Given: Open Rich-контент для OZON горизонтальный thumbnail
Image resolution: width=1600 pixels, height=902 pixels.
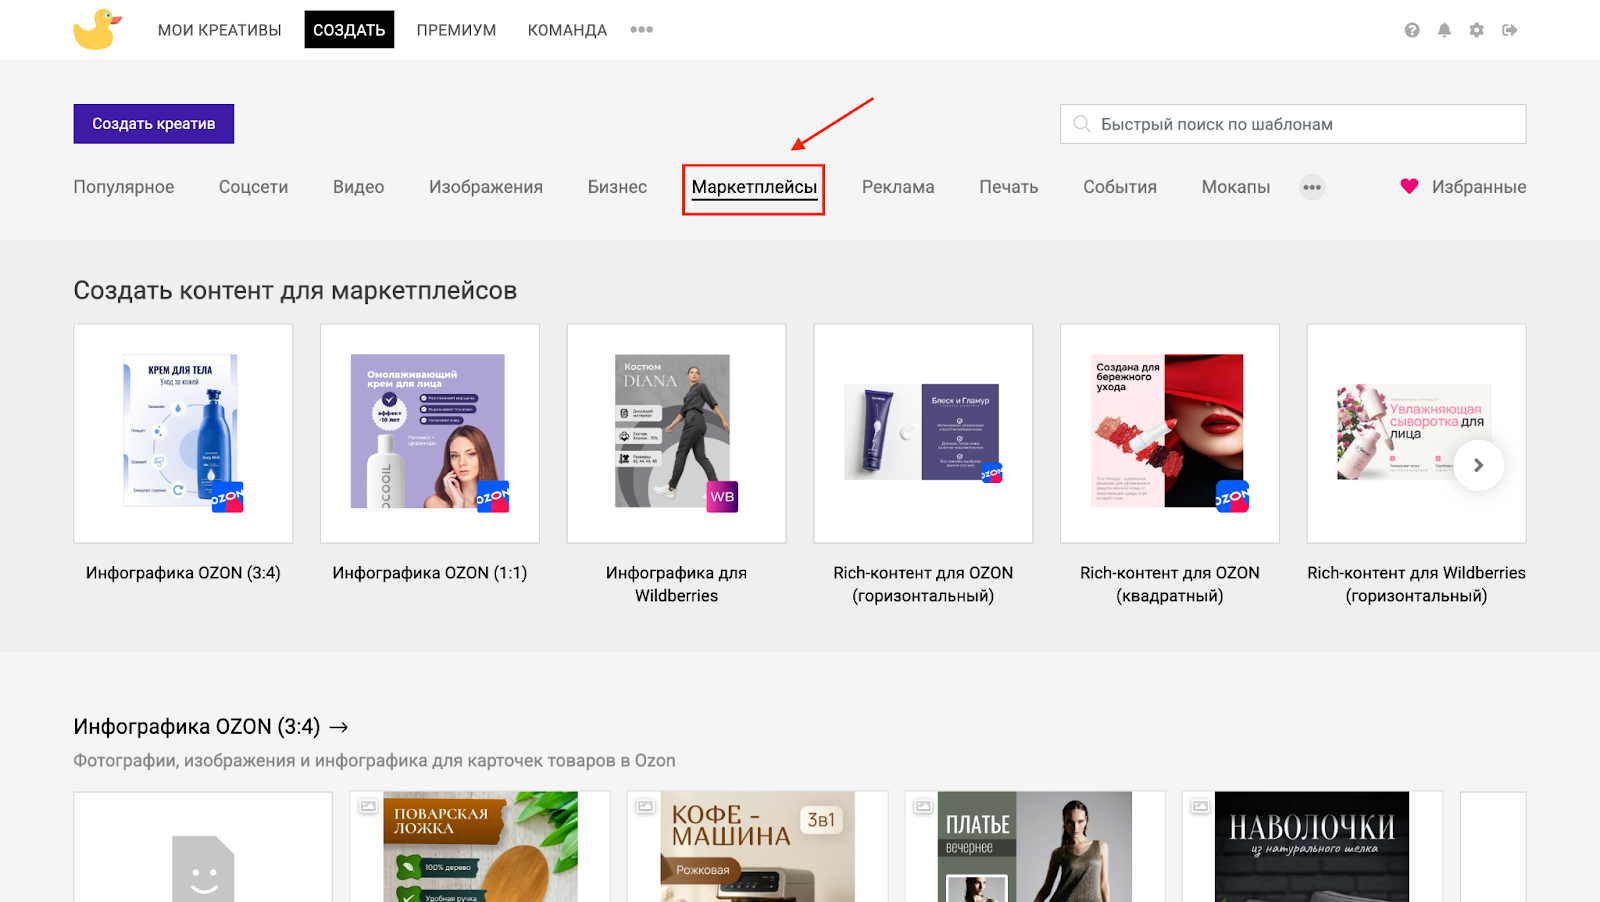Looking at the screenshot, I should point(923,433).
